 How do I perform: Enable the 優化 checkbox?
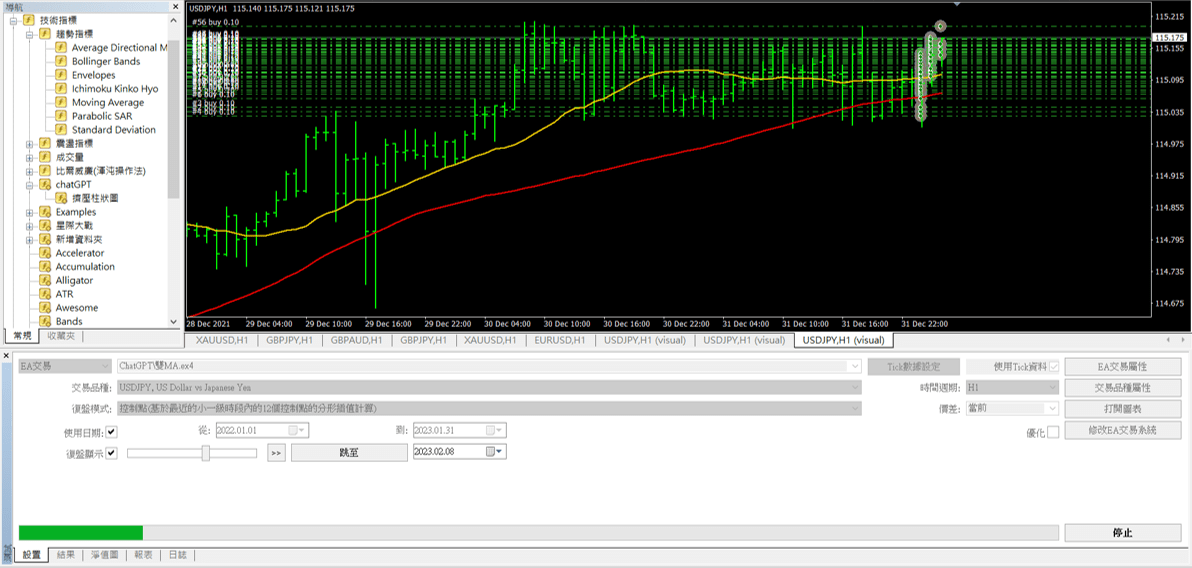click(1052, 432)
